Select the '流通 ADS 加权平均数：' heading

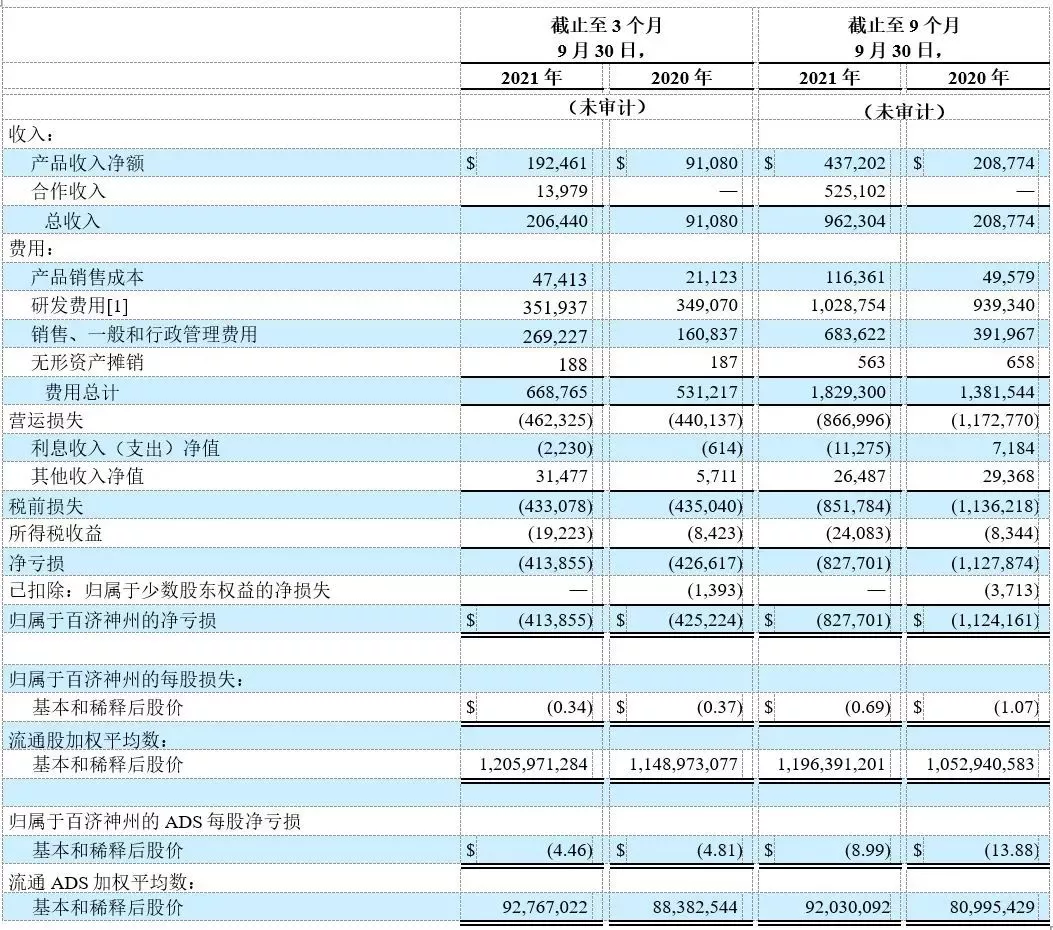[x=102, y=882]
